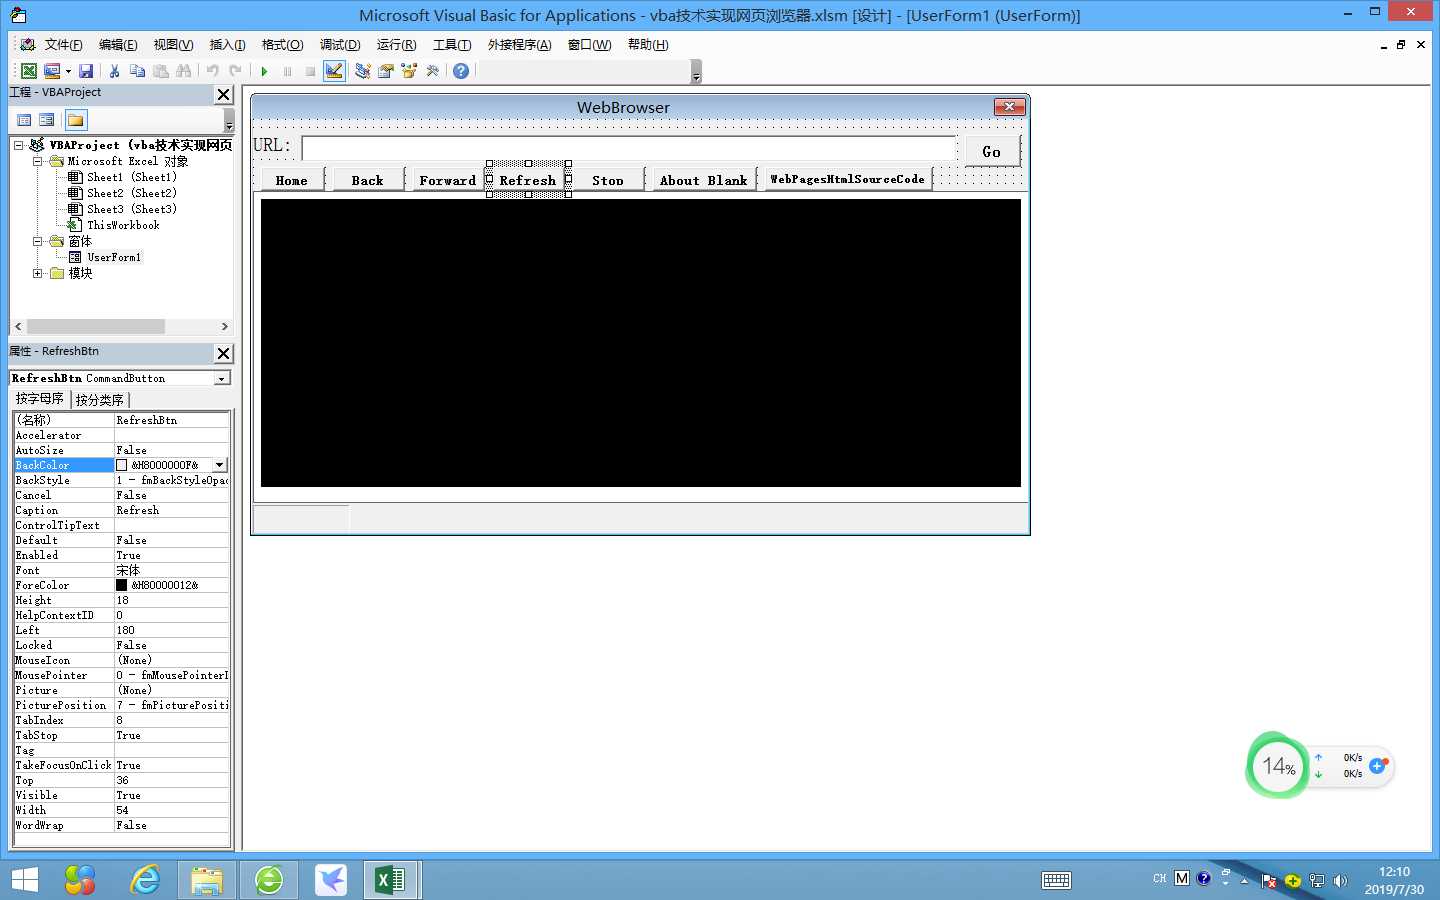
Task: Save the workbook with the disk icon
Action: coord(86,71)
